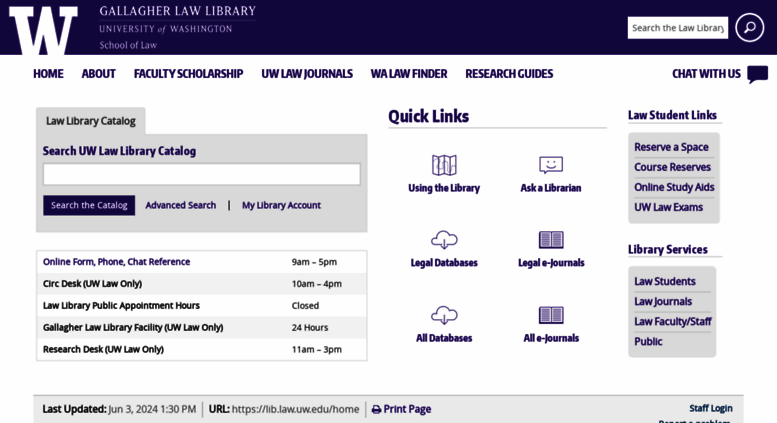Open RESEARCH GUIDES in navigation
Screen dimensions: 777x423
509,74
